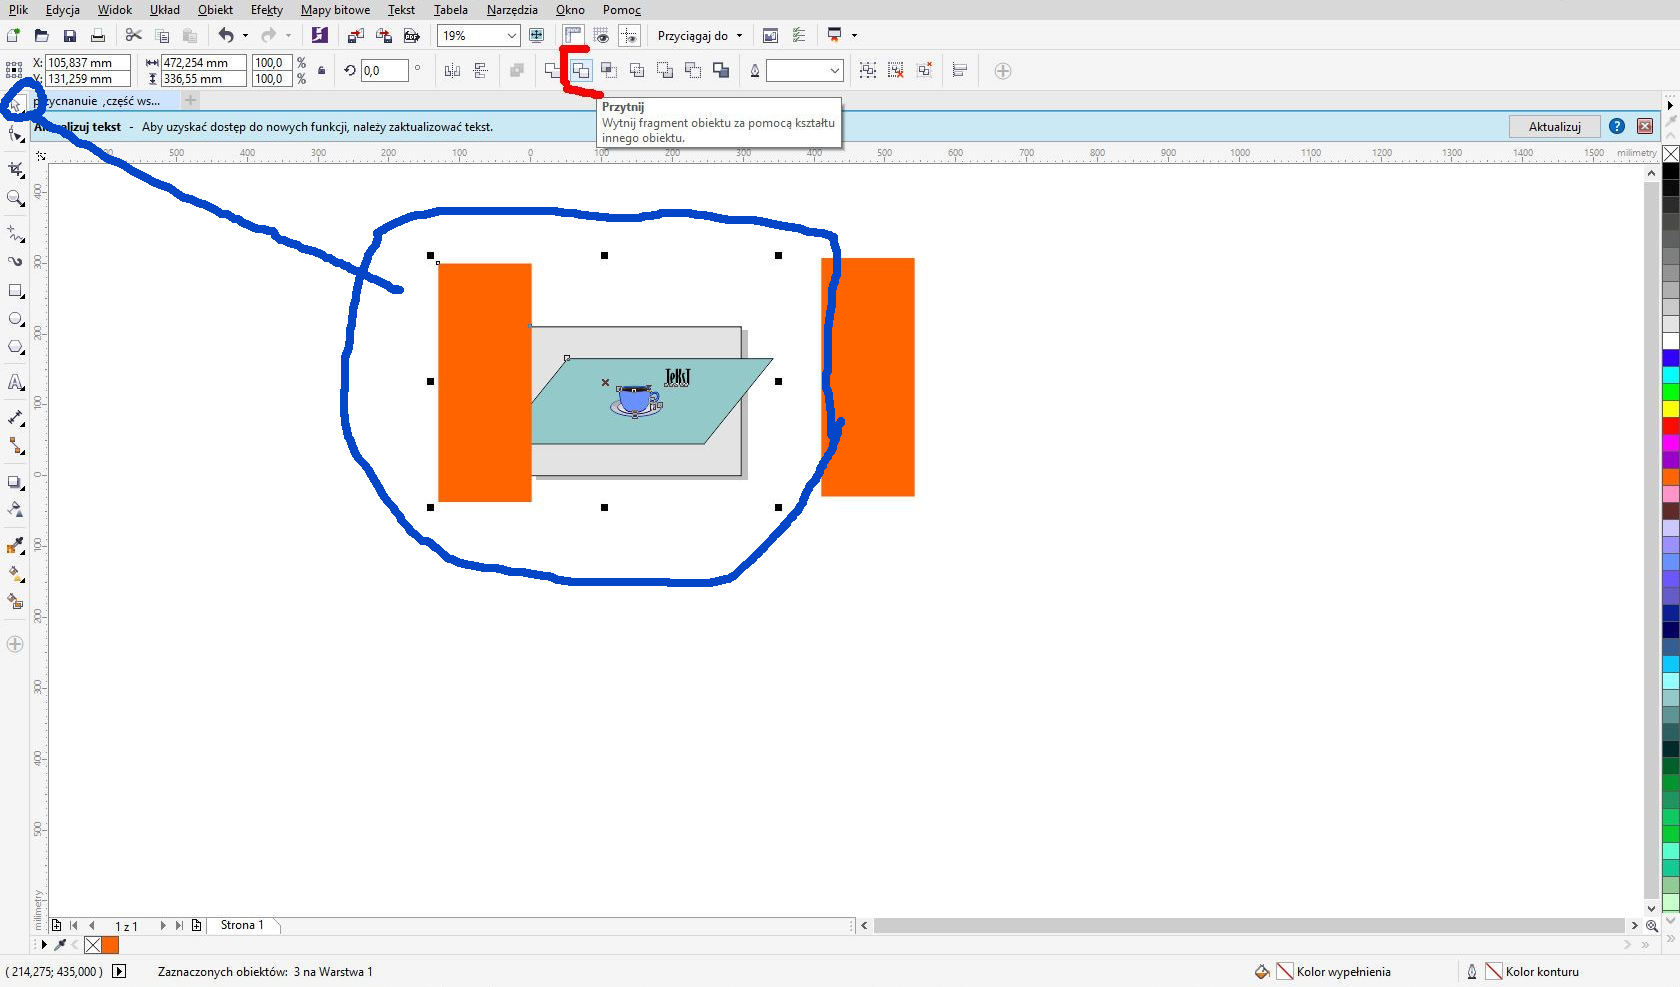Toggle the lock ratio padlock

point(321,70)
